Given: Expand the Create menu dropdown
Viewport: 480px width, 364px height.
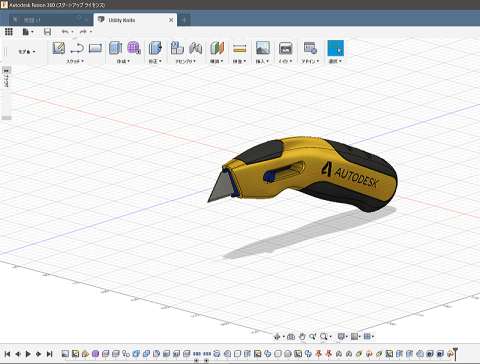Looking at the screenshot, I should [x=123, y=61].
